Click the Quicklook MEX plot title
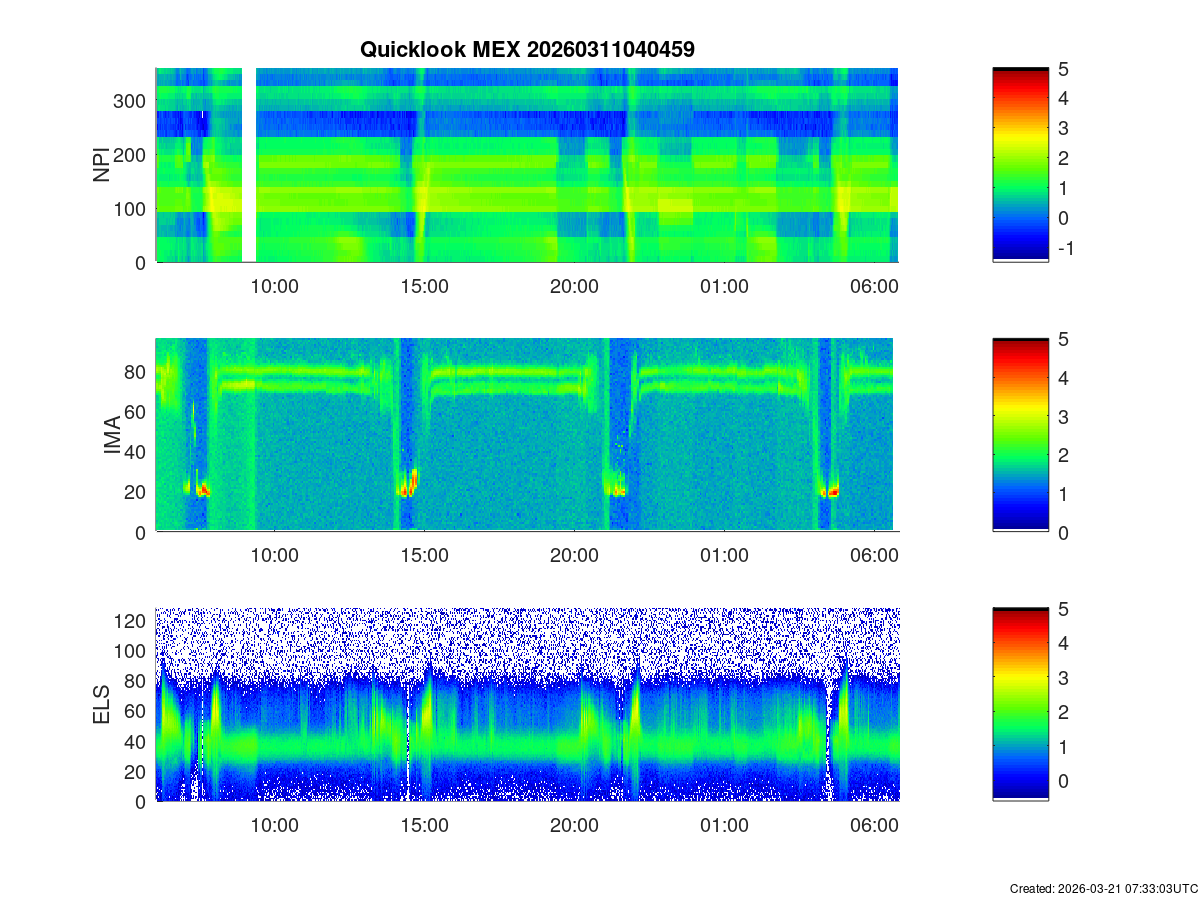The image size is (1200, 900). (x=527, y=48)
